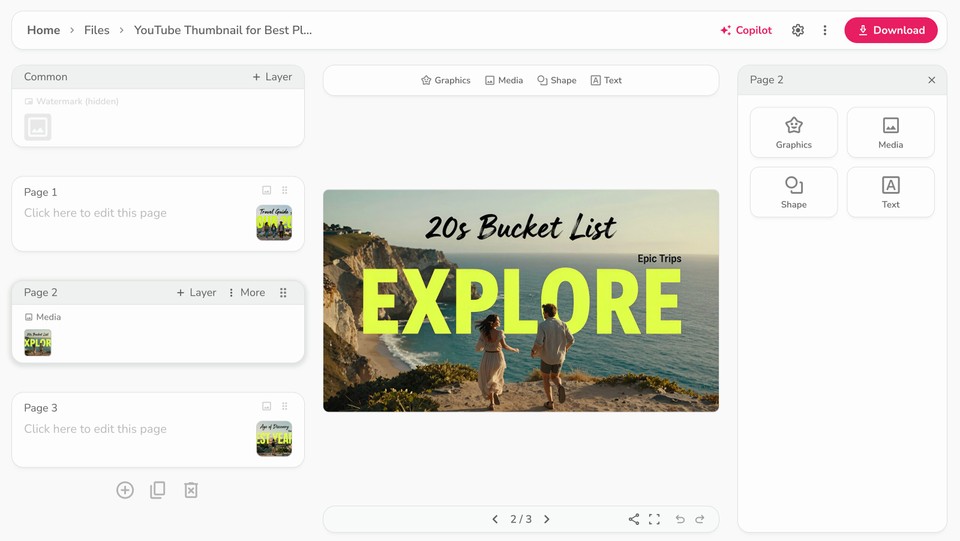Grab Page 3 drag handle
Screen dimensions: 960x541
[285, 406]
